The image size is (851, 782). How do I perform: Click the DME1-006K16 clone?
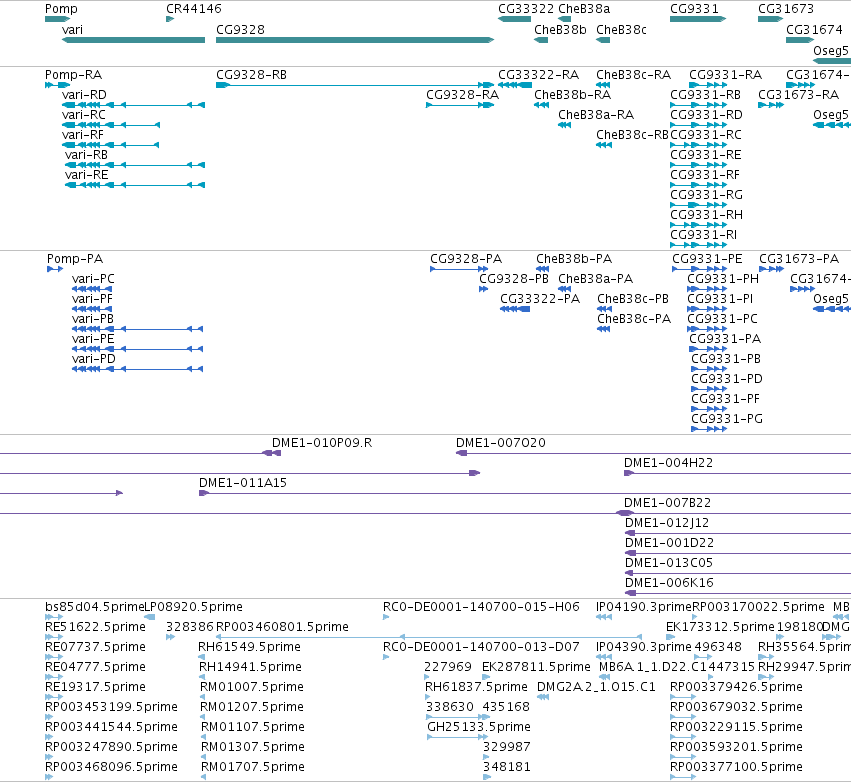click(738, 593)
